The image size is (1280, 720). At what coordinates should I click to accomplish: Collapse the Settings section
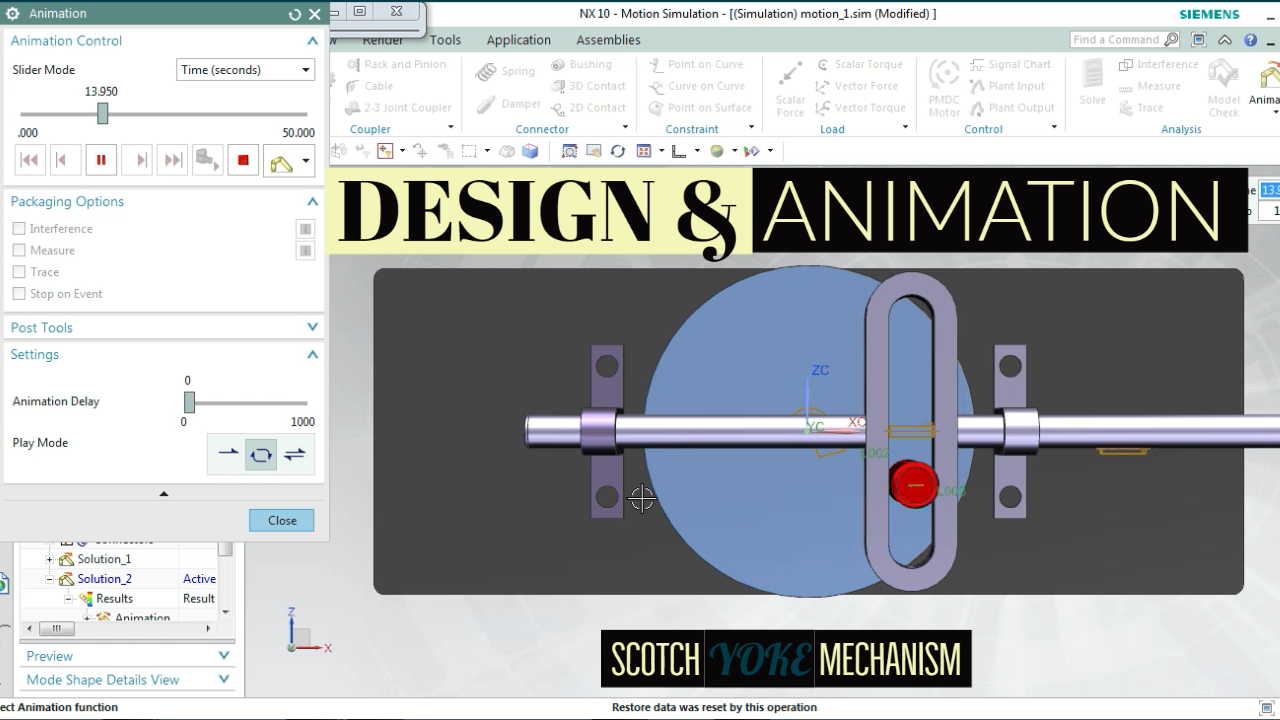(x=312, y=354)
